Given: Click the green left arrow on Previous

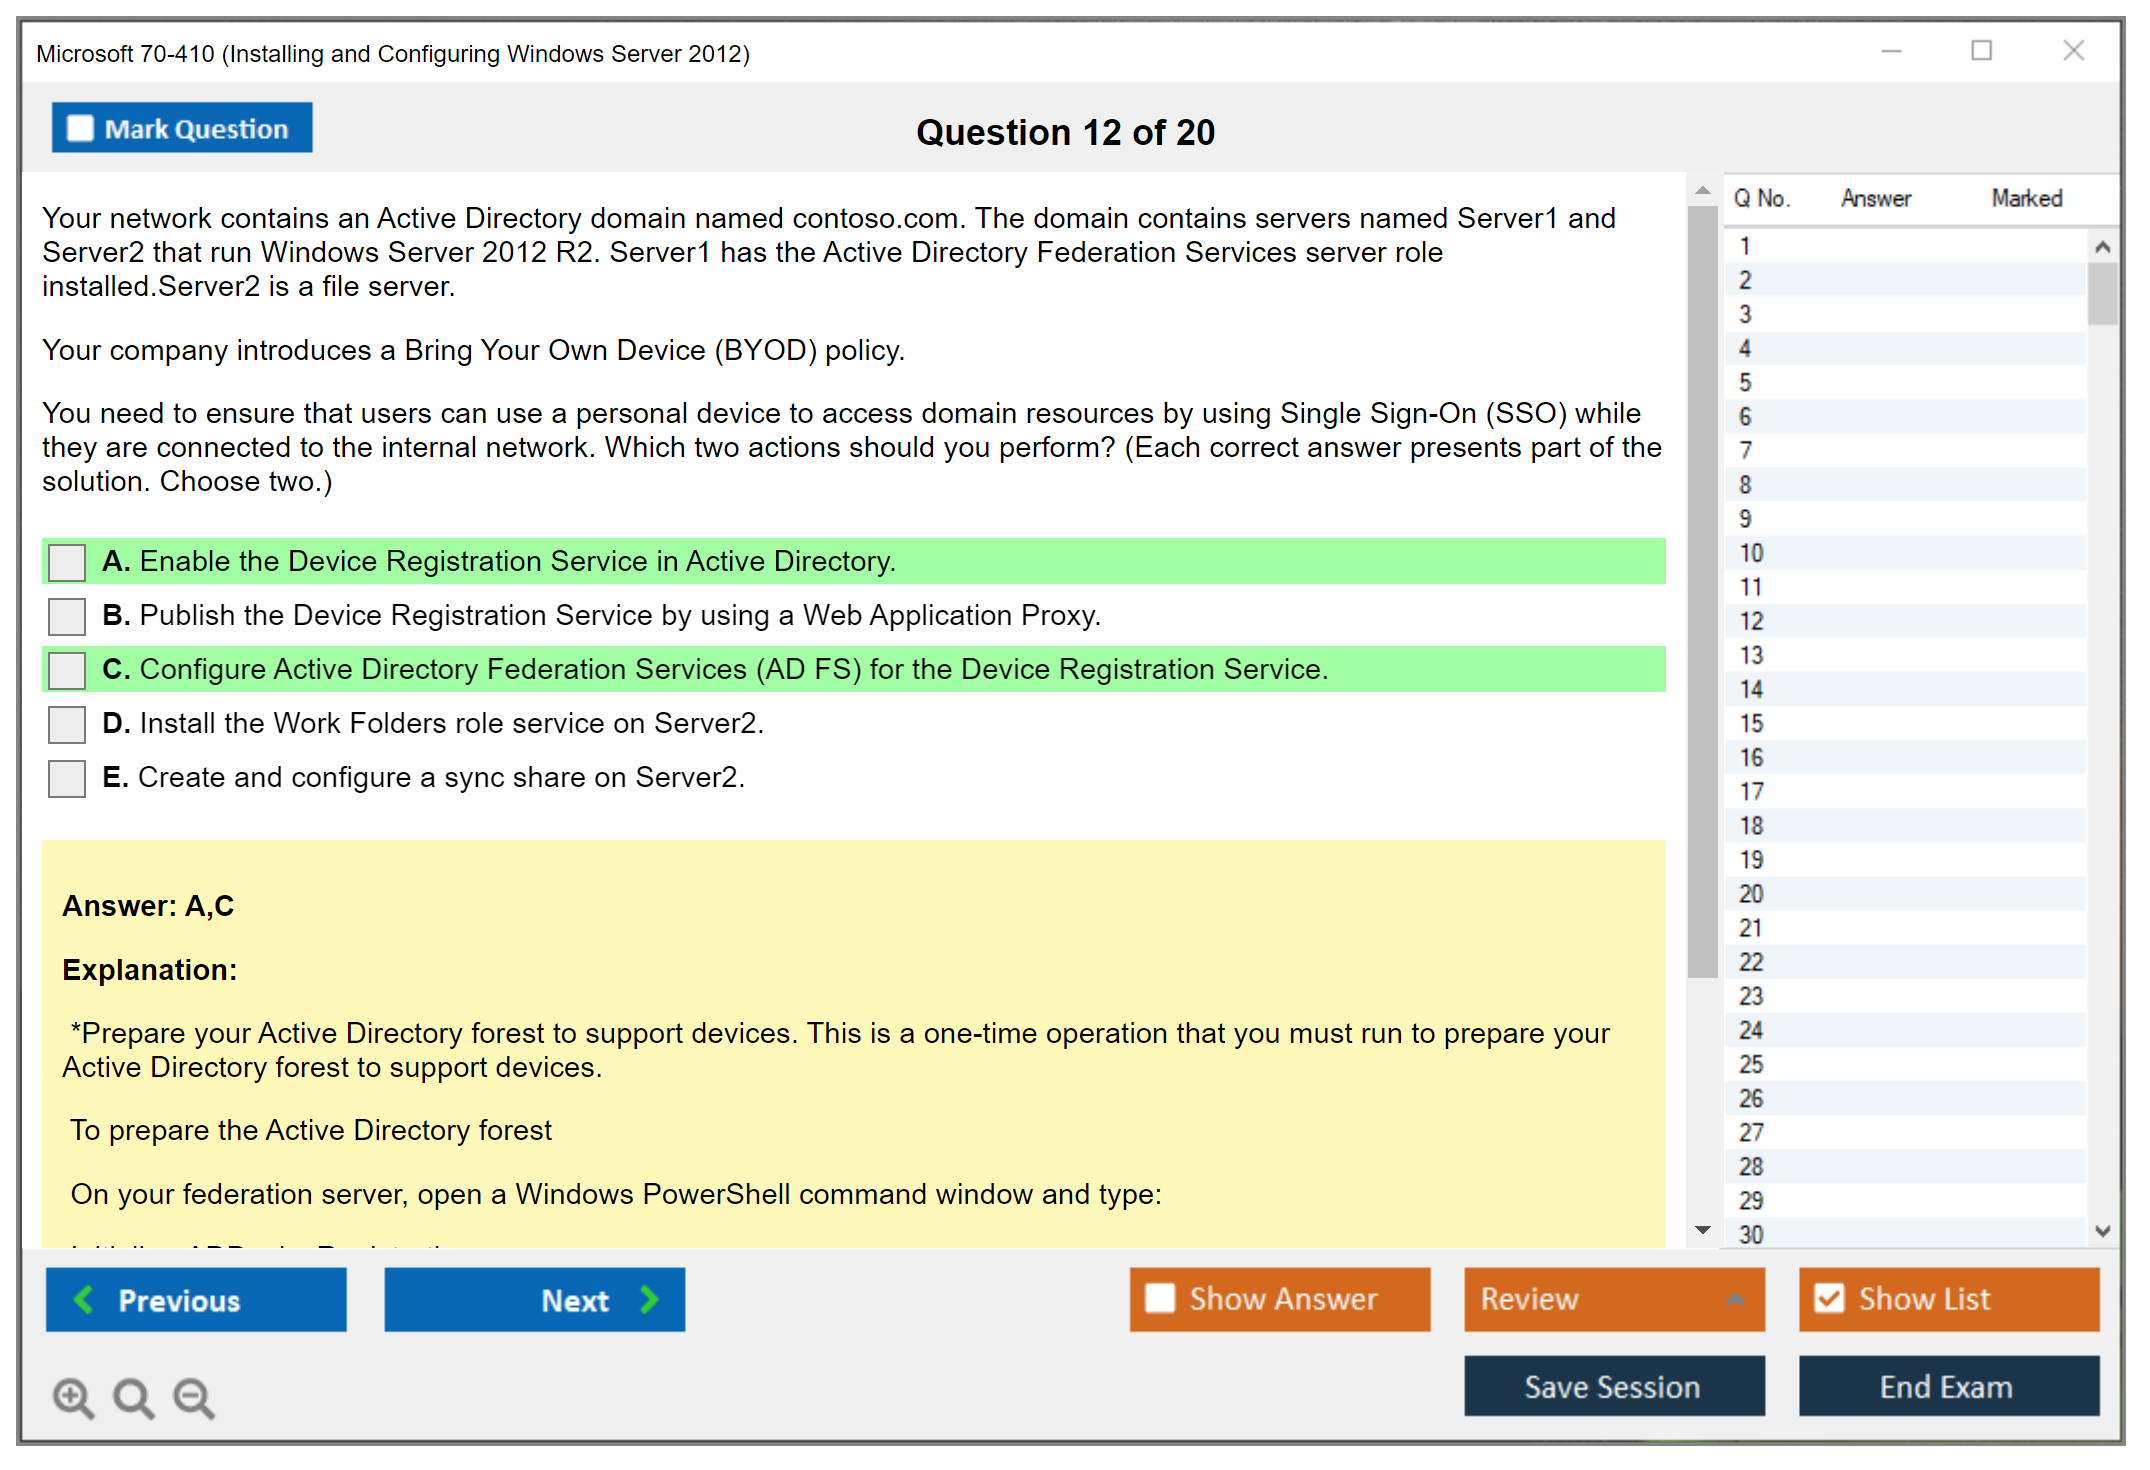Looking at the screenshot, I should coord(85,1299).
